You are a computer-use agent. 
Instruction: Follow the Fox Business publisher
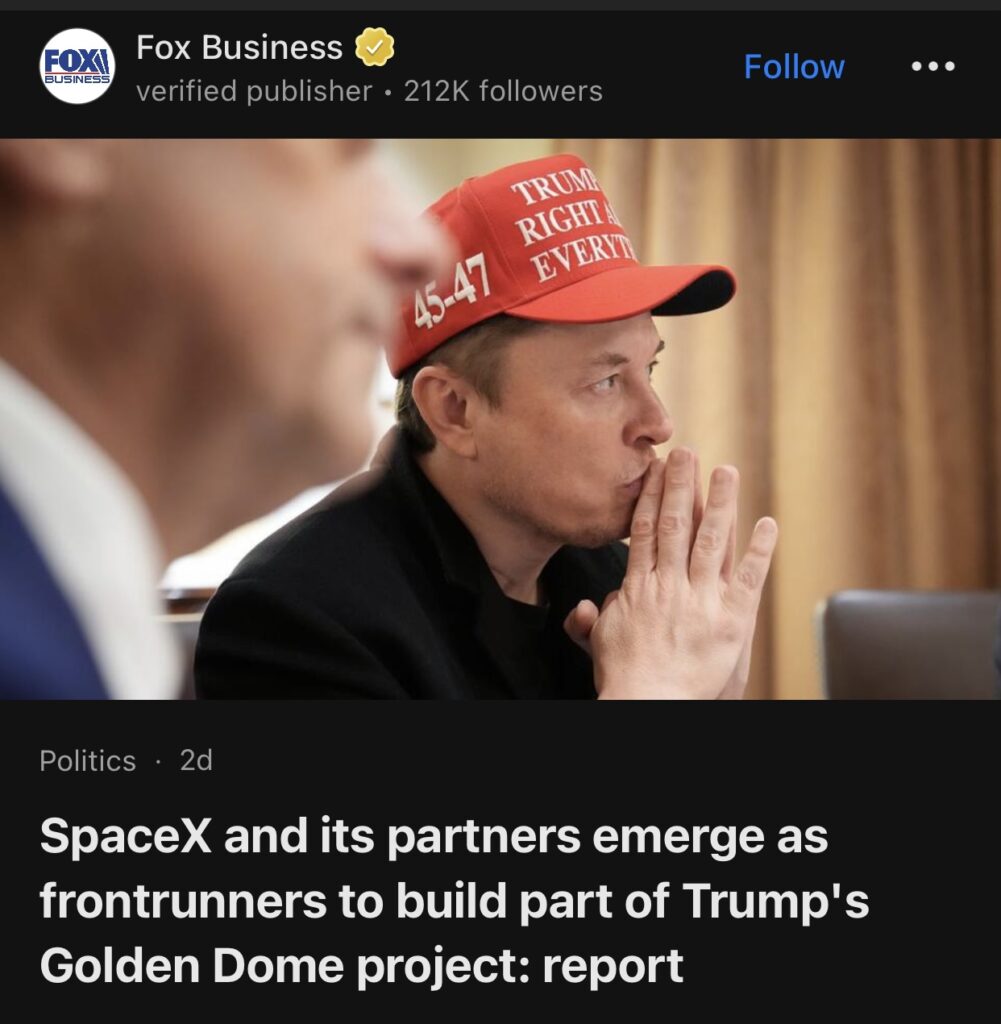794,67
